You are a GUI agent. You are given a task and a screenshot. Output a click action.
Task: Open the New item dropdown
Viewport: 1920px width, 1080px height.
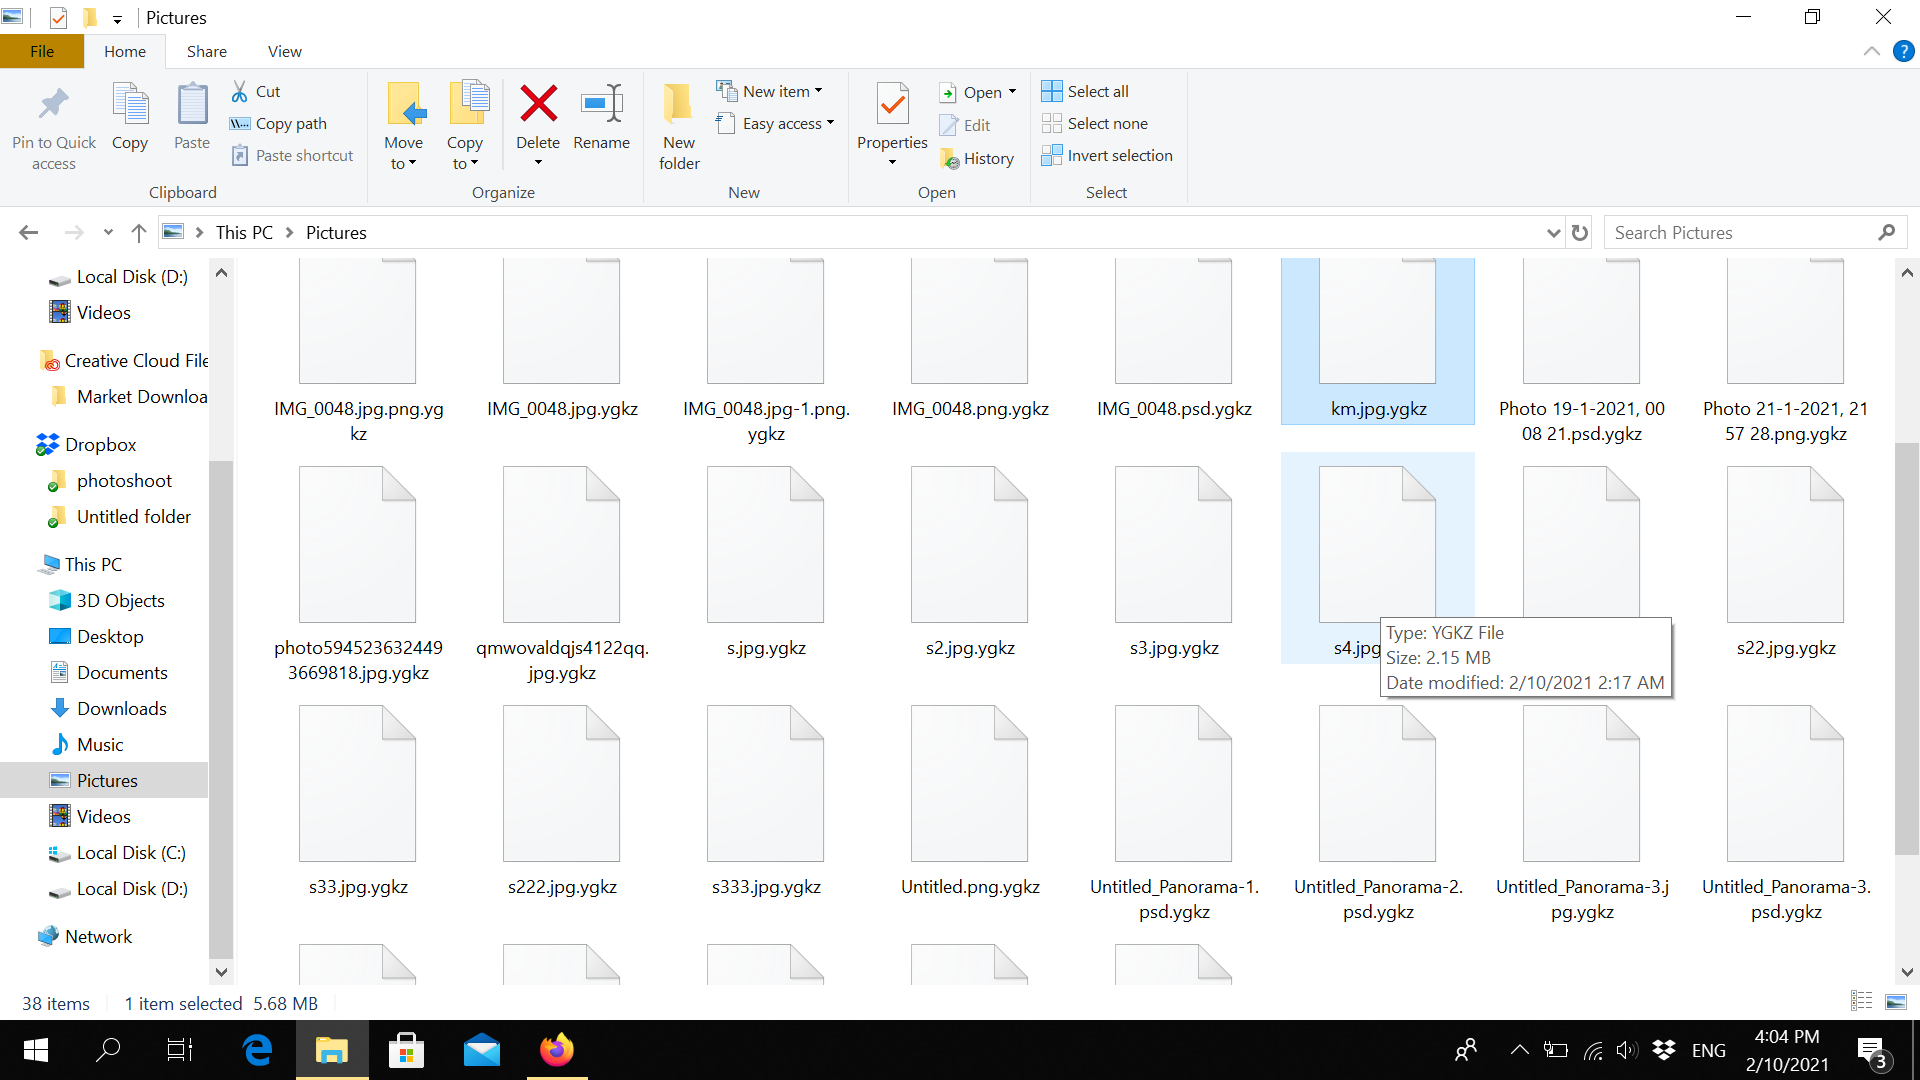[x=770, y=90]
